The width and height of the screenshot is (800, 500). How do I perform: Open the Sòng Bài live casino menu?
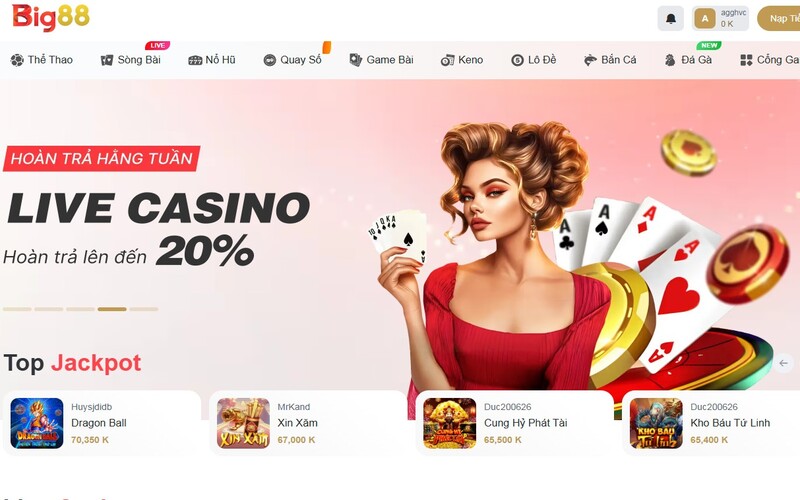[131, 60]
